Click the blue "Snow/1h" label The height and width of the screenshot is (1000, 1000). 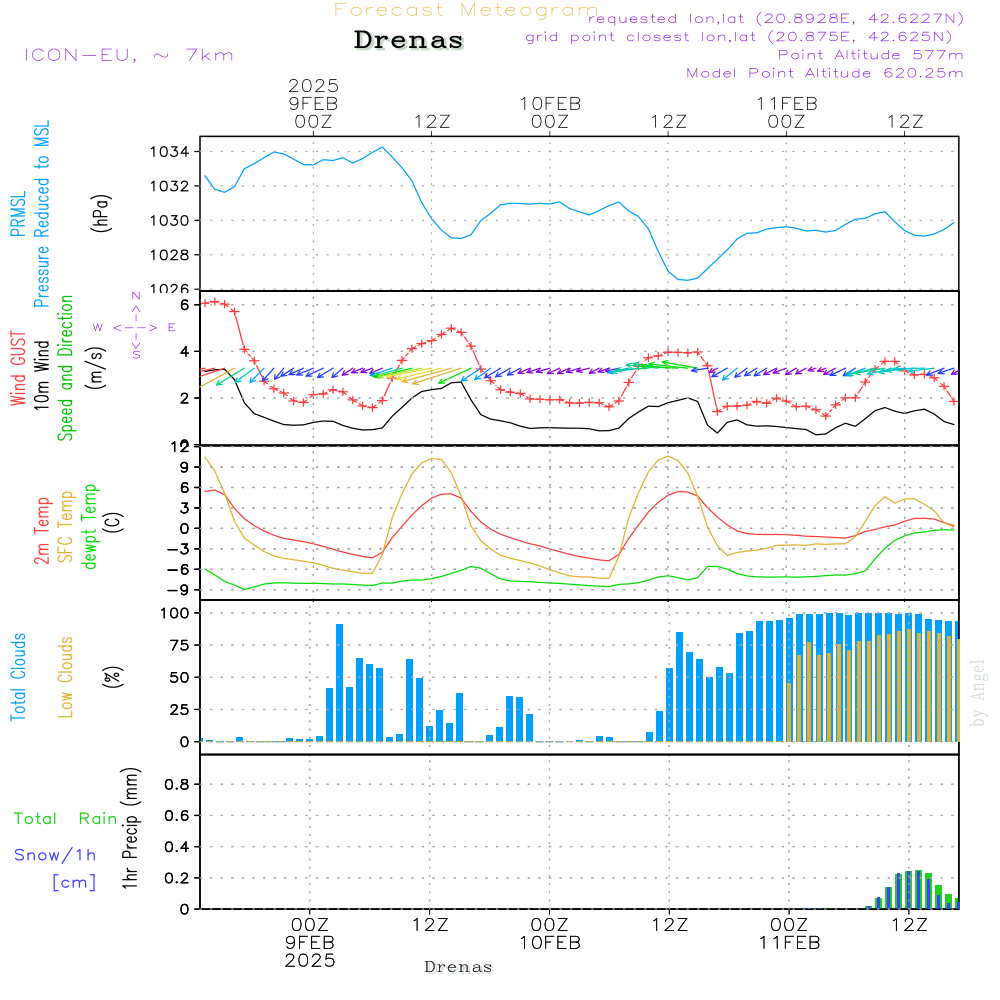coord(55,855)
